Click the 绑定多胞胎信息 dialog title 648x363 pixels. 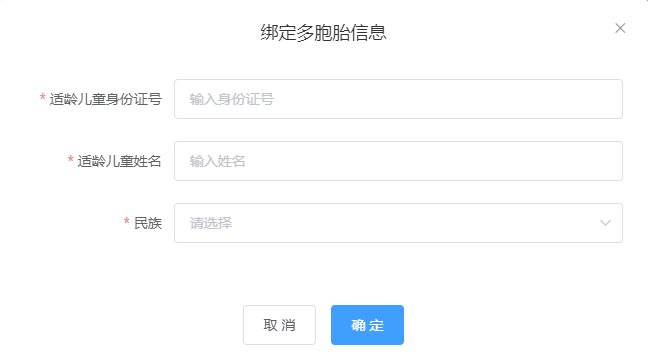[x=324, y=33]
